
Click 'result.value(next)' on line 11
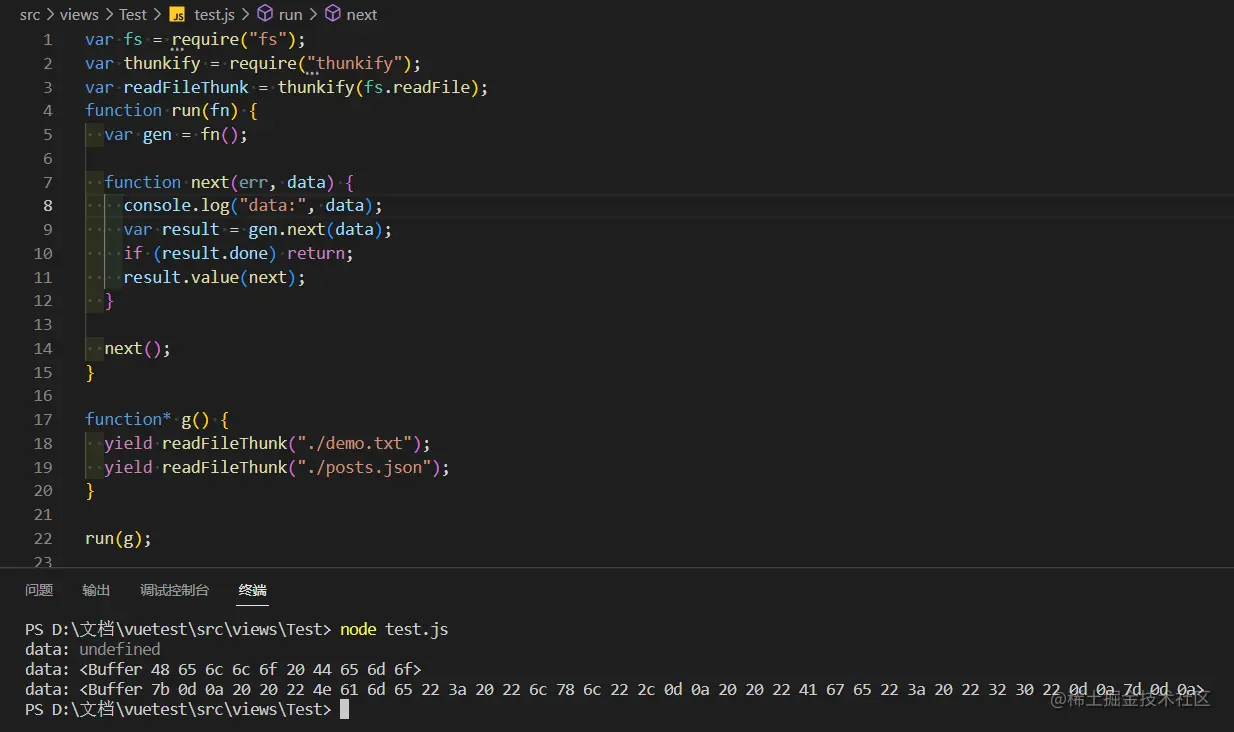click(x=210, y=278)
